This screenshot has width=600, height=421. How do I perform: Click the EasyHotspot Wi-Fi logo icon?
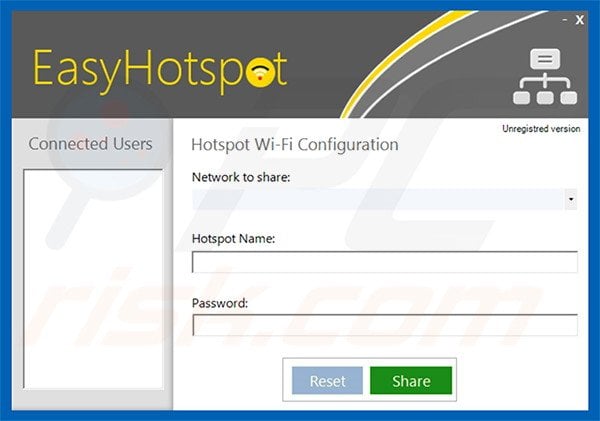click(261, 72)
